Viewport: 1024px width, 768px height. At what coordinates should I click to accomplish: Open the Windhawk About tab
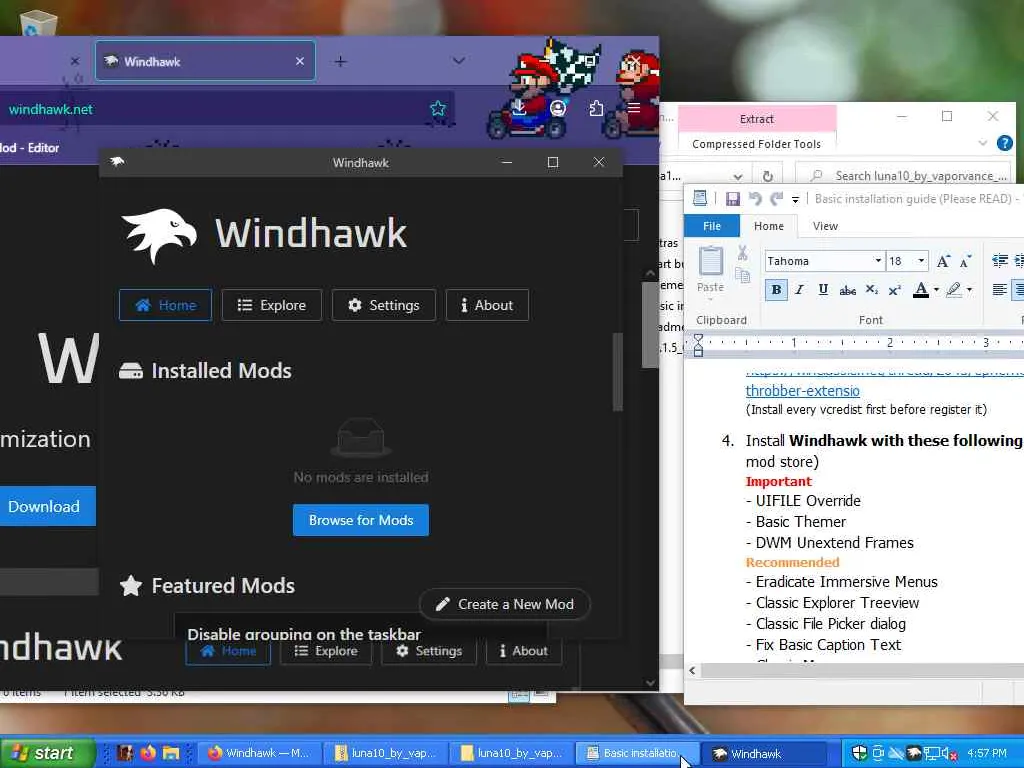[487, 305]
